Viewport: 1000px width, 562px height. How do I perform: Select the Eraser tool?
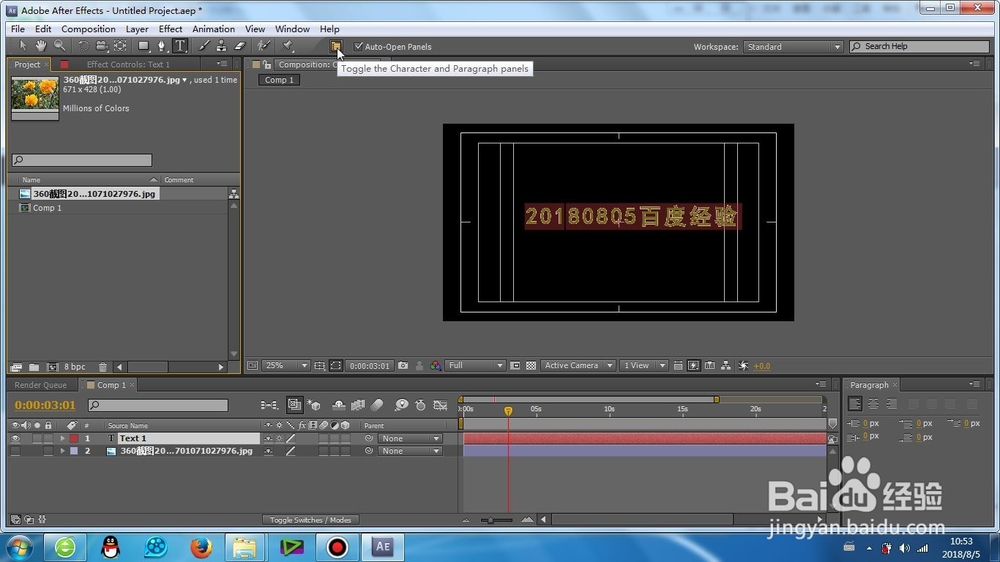click(x=240, y=46)
